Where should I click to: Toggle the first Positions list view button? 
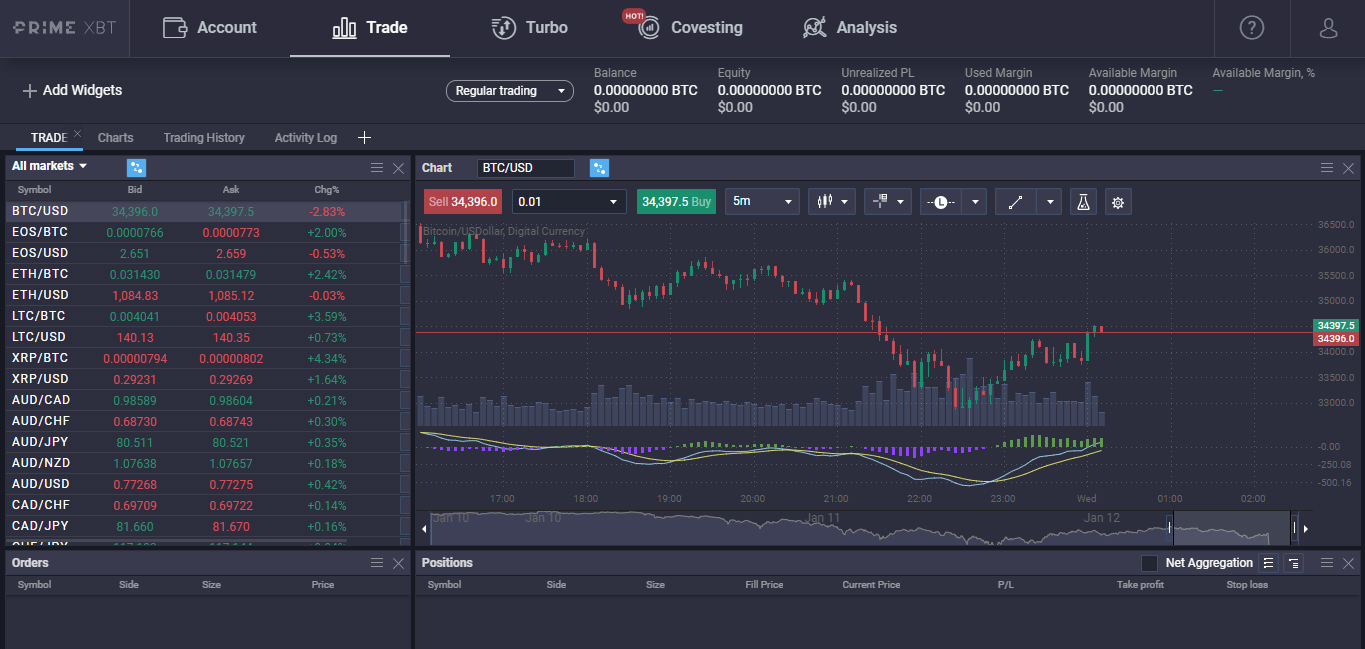click(x=1269, y=563)
